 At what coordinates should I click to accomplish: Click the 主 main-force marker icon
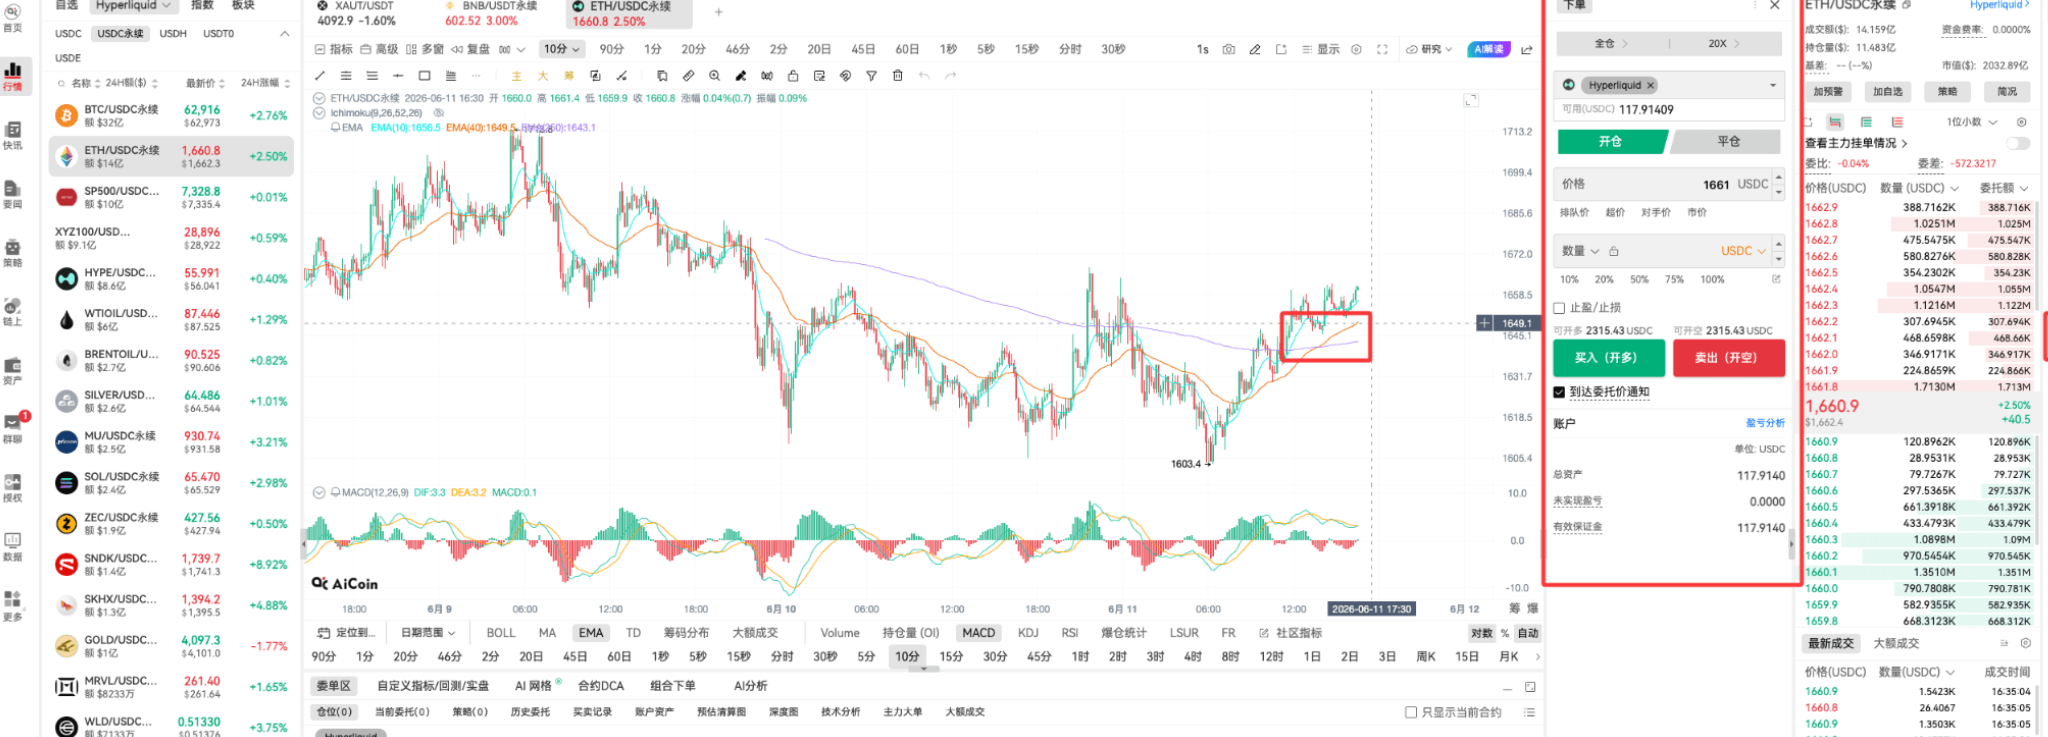[516, 76]
